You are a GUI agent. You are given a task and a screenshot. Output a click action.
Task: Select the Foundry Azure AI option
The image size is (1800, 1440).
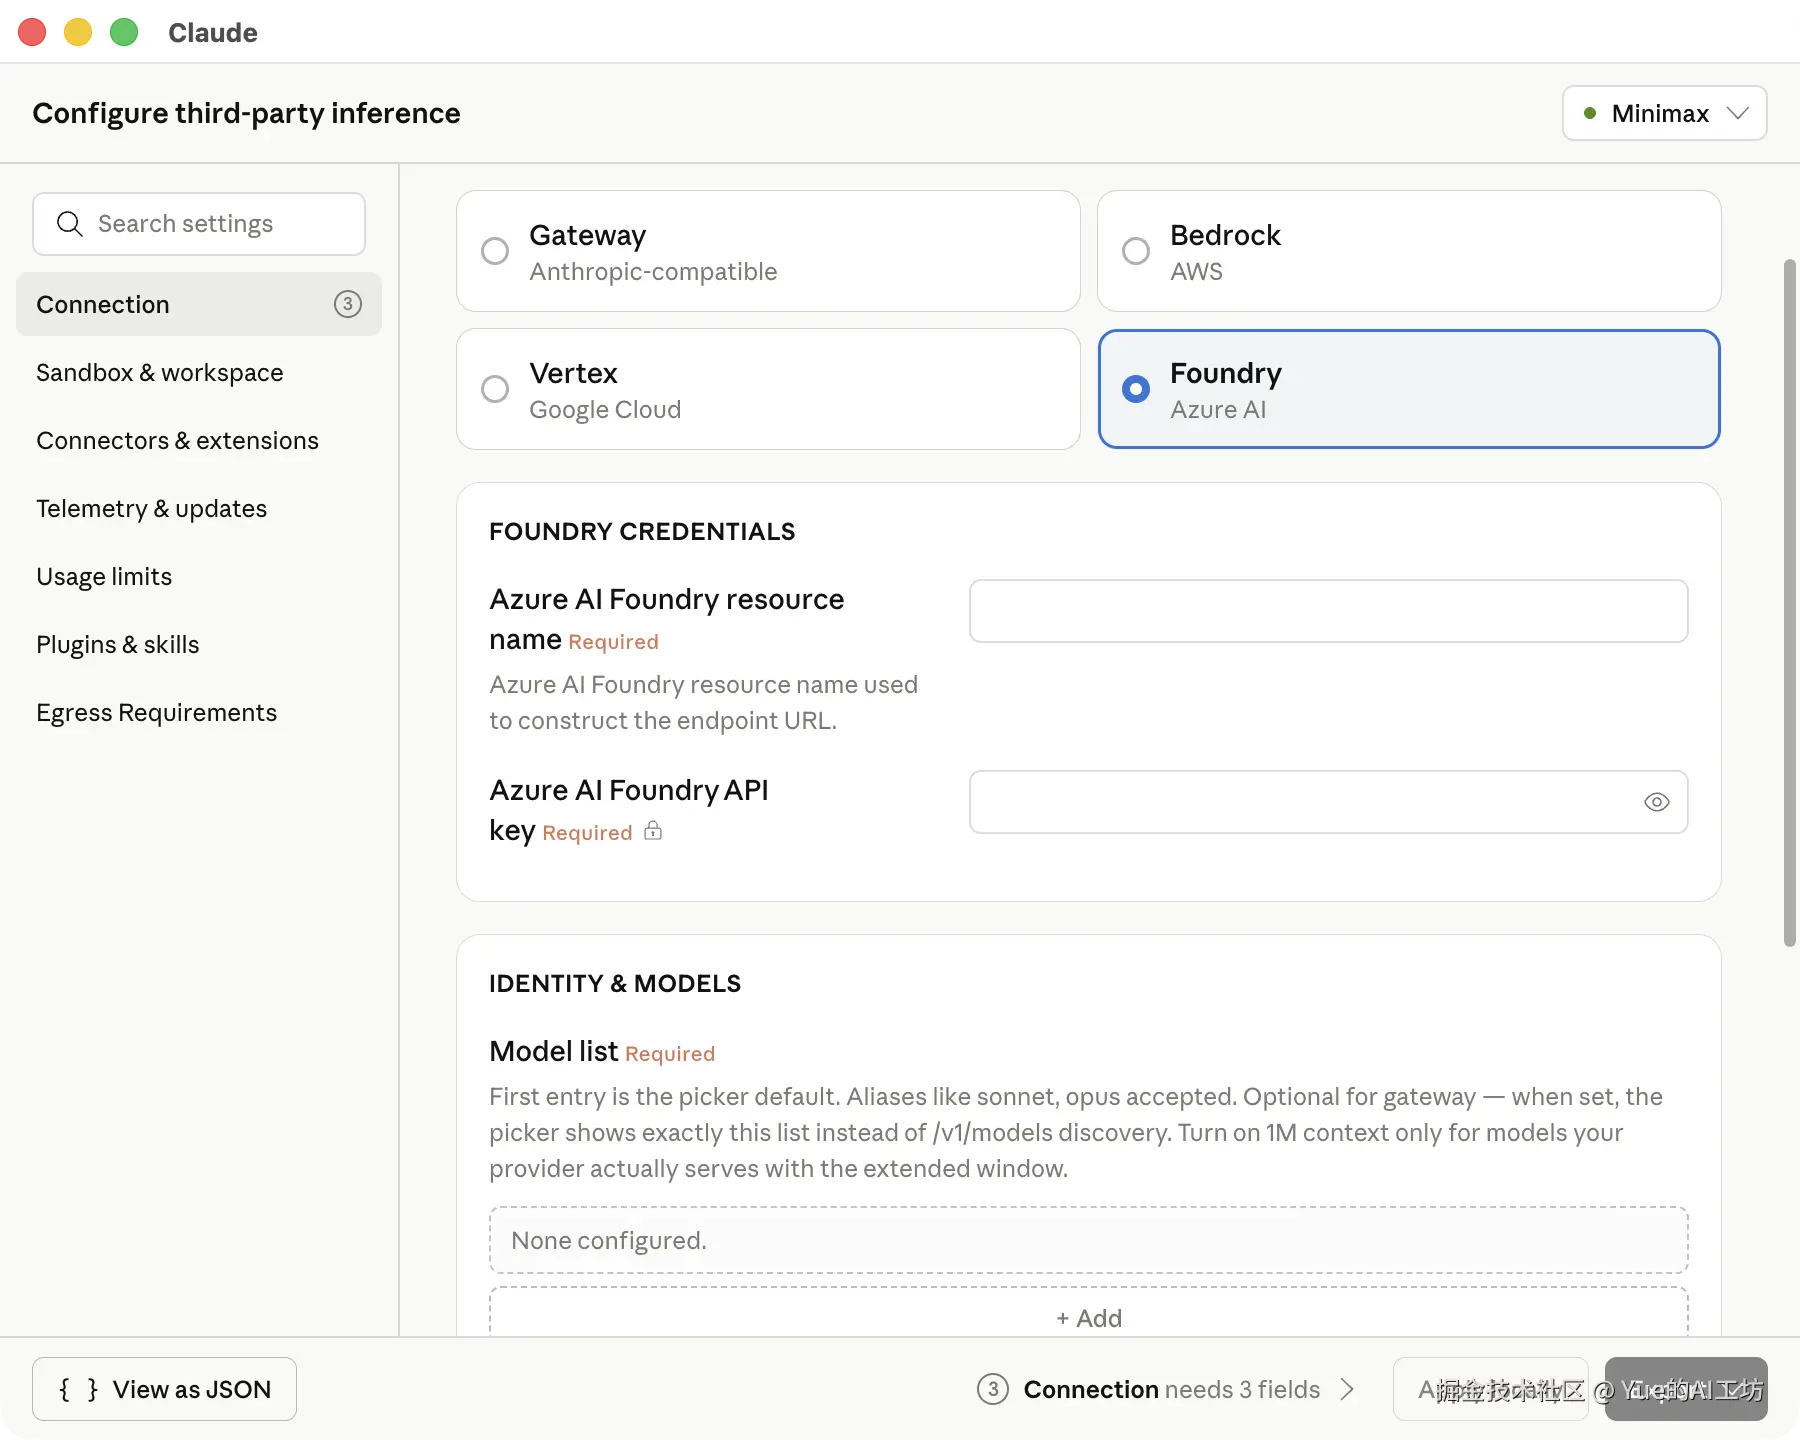[1409, 389]
